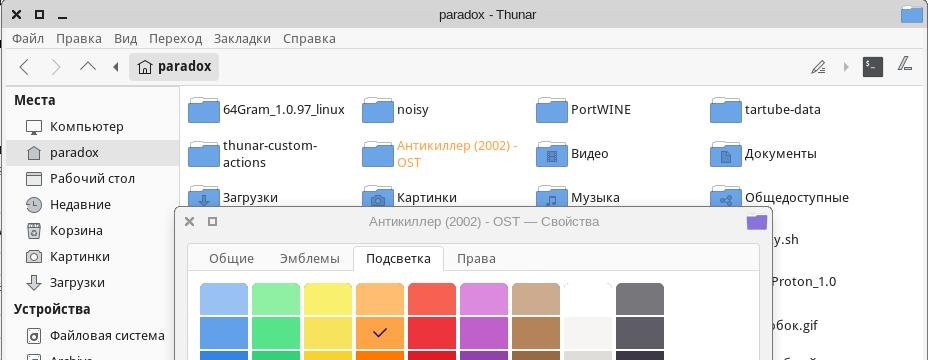928x360 pixels.
Task: Select the Видео folder icon
Action: point(552,154)
